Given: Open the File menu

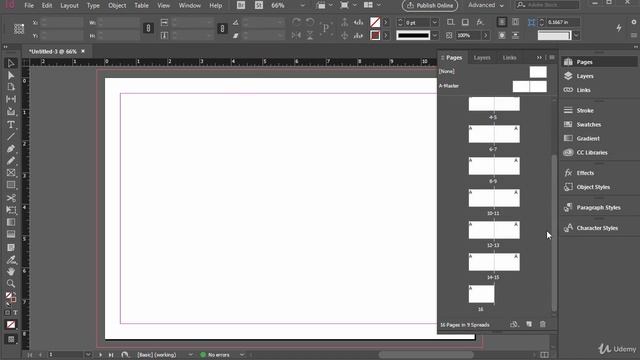Looking at the screenshot, I should (x=29, y=6).
